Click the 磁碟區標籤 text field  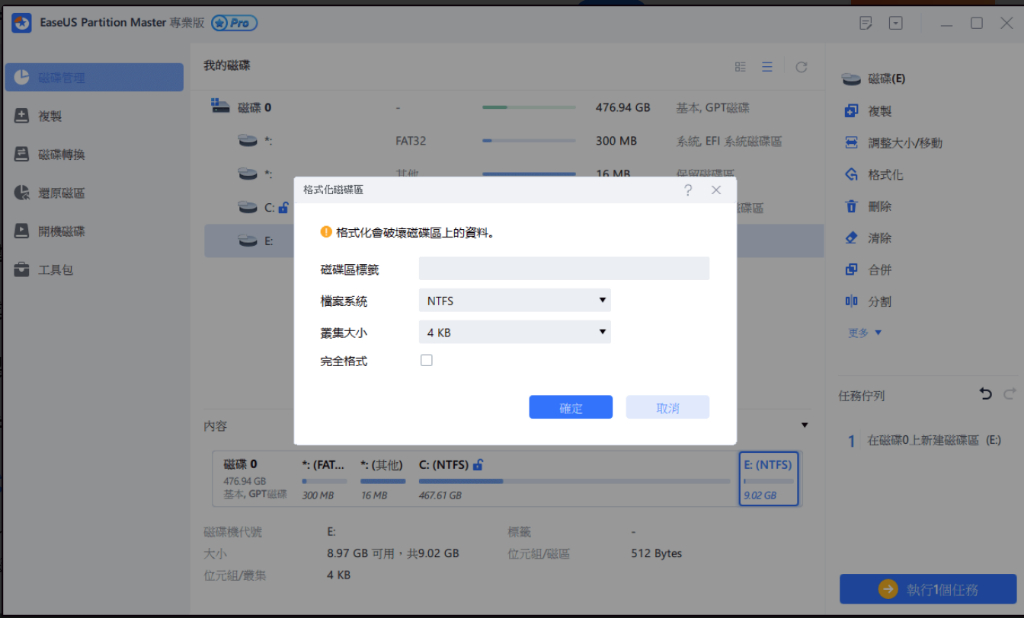[x=564, y=268]
